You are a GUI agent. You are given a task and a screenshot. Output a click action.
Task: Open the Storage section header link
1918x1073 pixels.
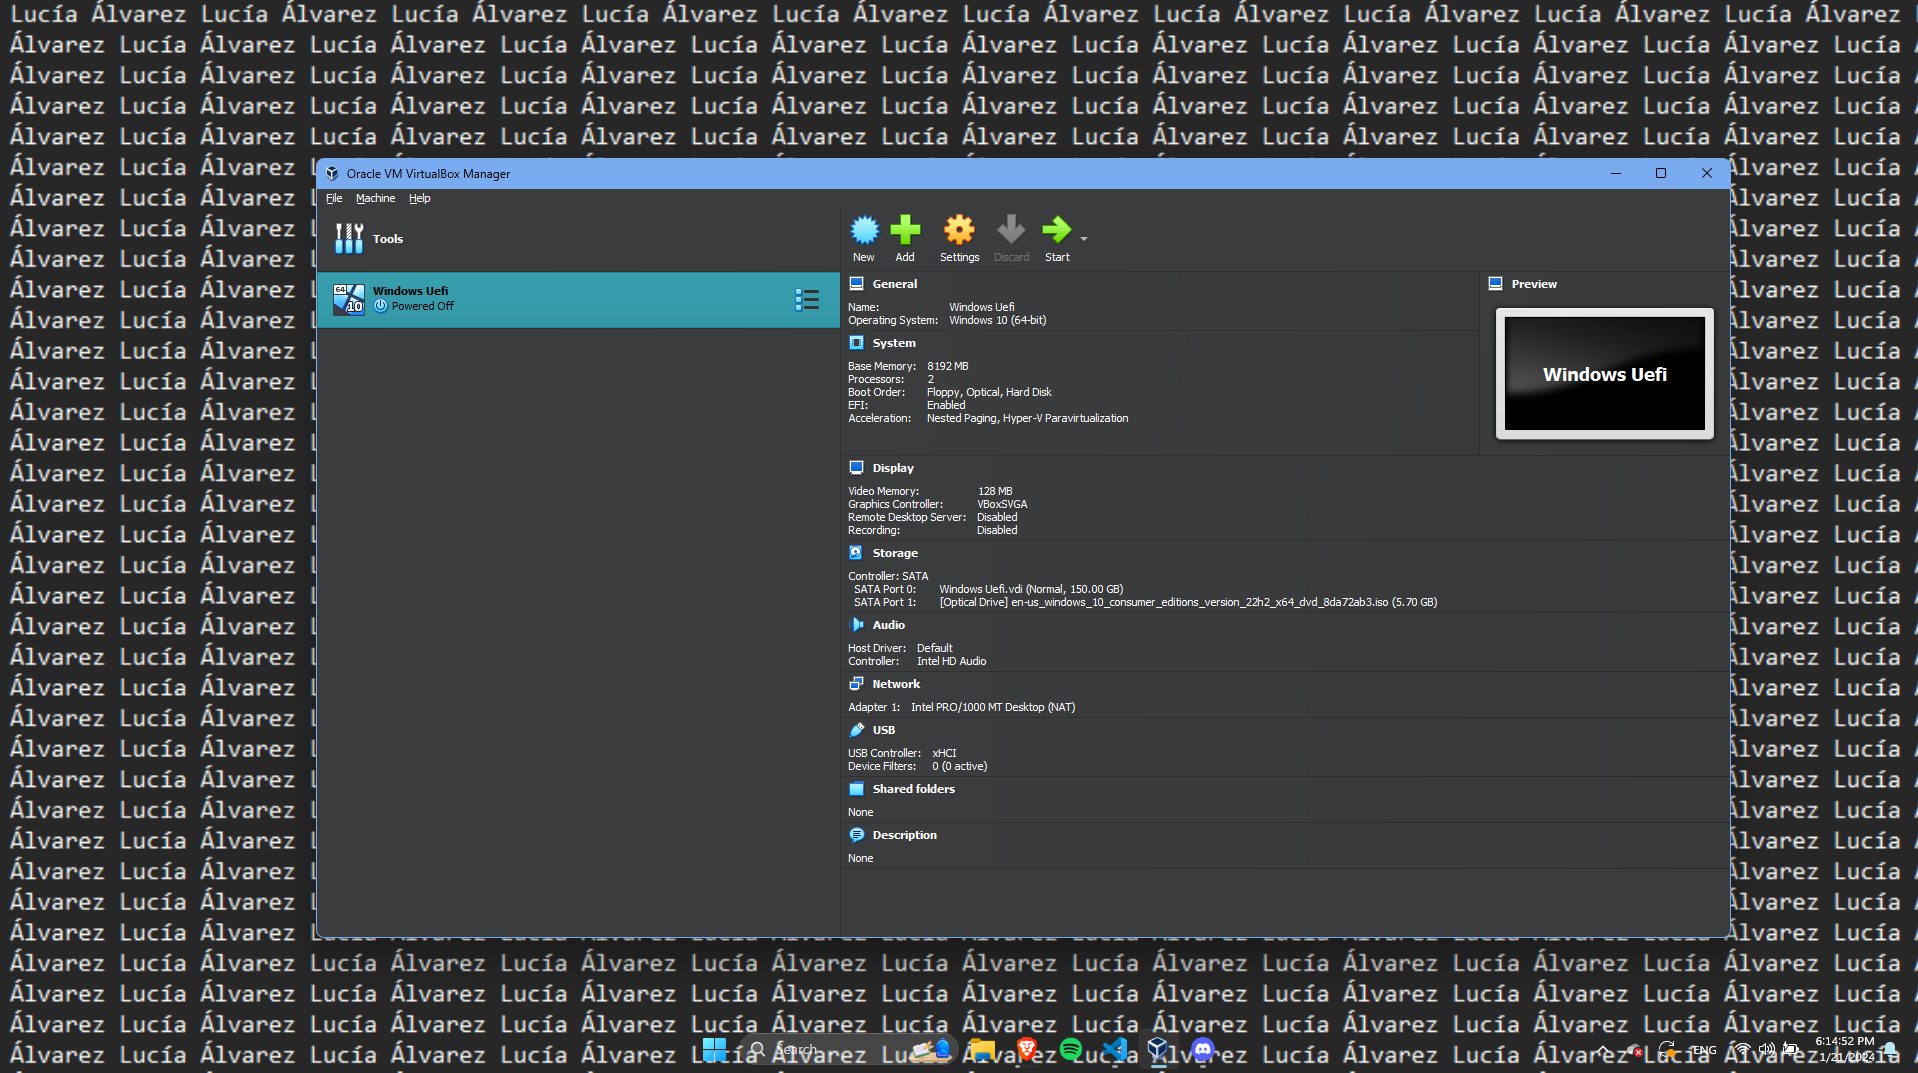894,553
